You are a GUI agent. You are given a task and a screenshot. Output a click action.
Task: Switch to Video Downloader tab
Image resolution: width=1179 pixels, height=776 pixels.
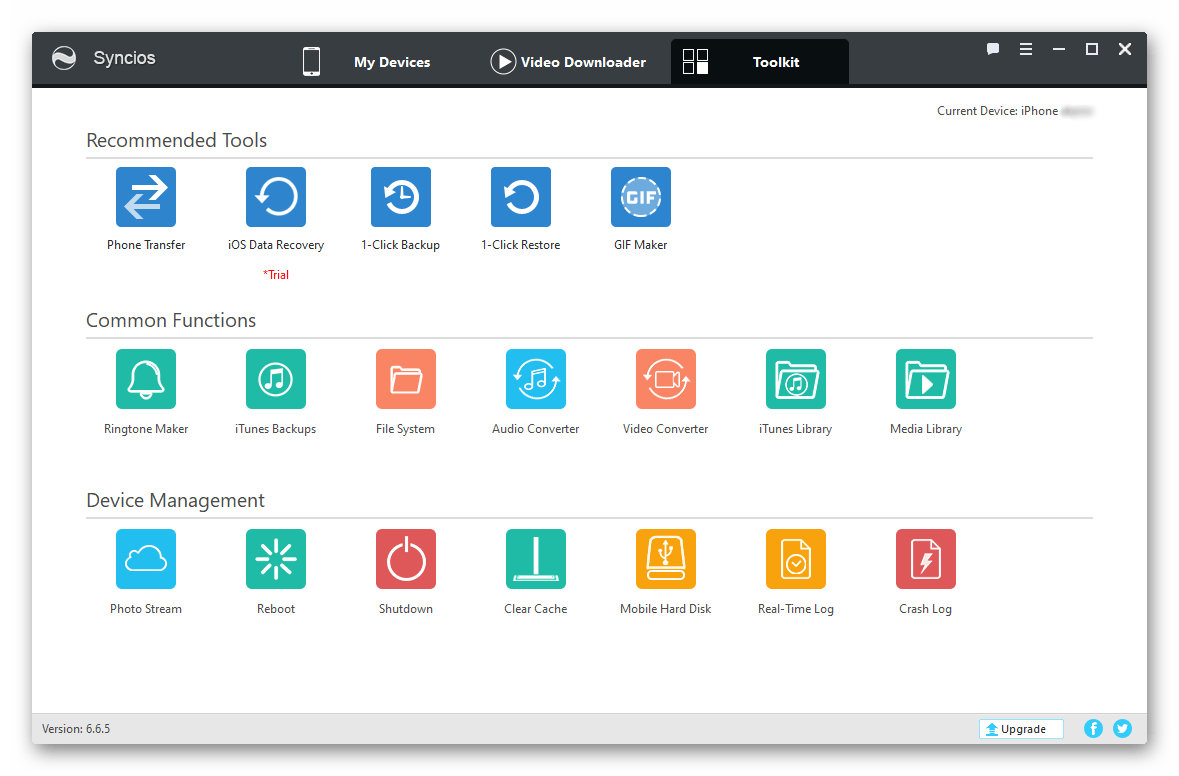[x=568, y=62]
